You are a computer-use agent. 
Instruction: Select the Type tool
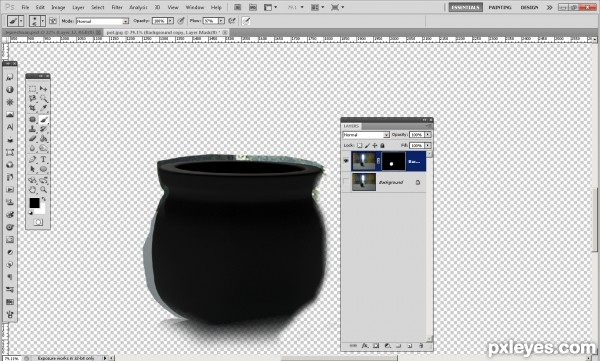pos(43,159)
